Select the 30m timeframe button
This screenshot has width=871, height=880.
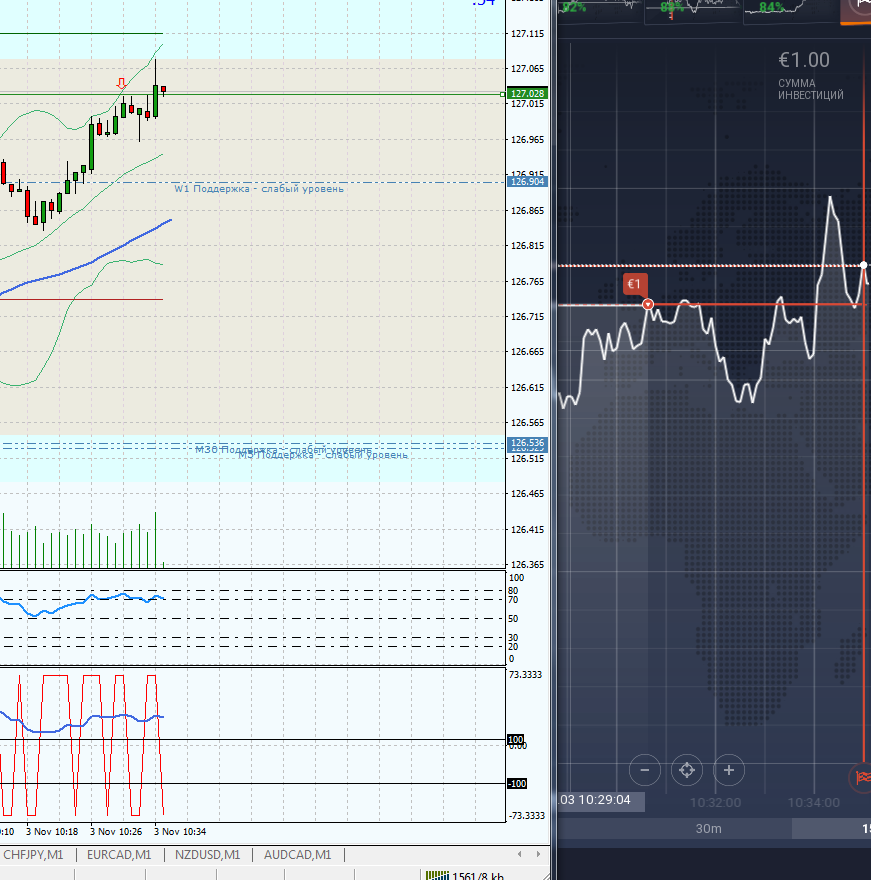pos(708,828)
